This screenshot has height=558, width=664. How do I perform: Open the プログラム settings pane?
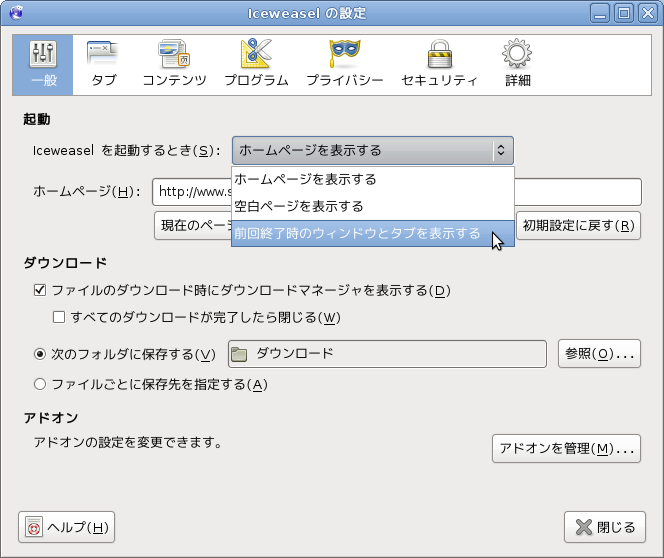(x=256, y=65)
